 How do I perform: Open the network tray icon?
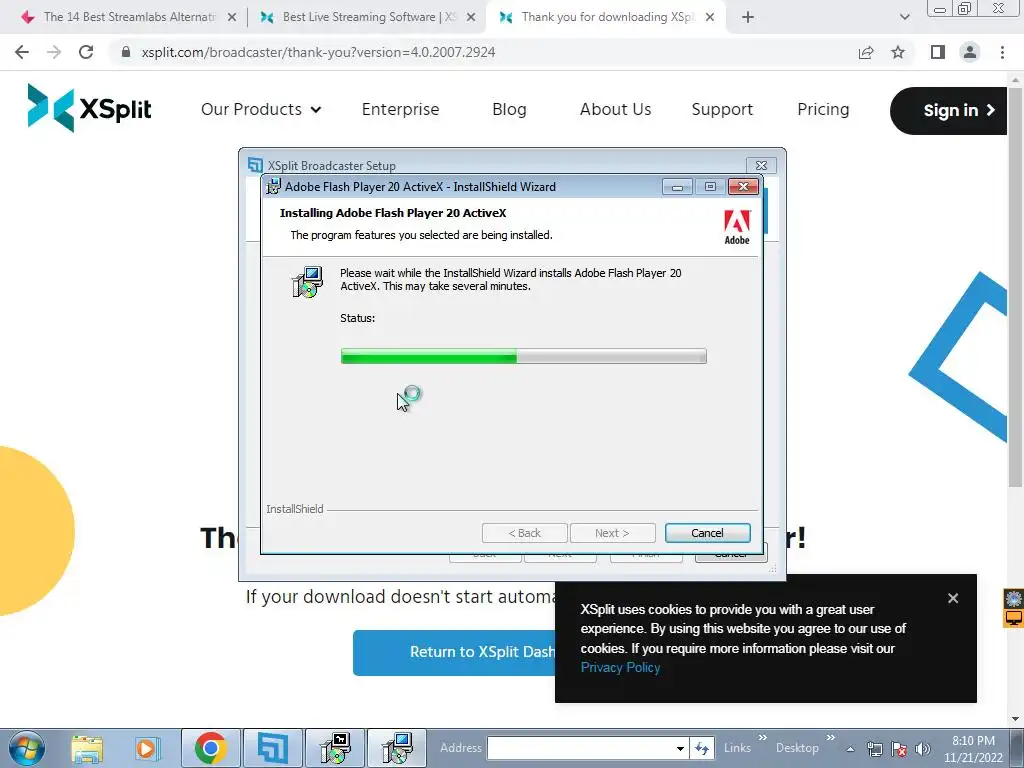pos(875,749)
